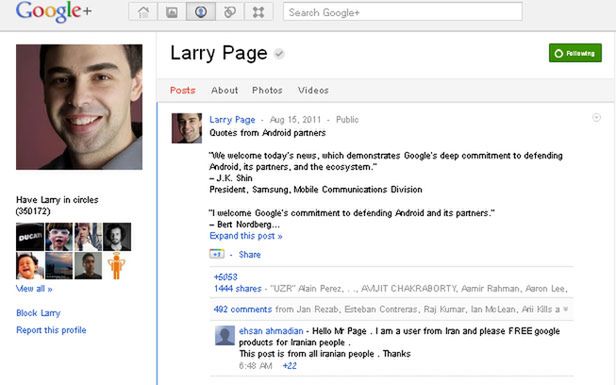Image resolution: width=616 pixels, height=385 pixels.
Task: Open the Home stream icon
Action: click(143, 12)
